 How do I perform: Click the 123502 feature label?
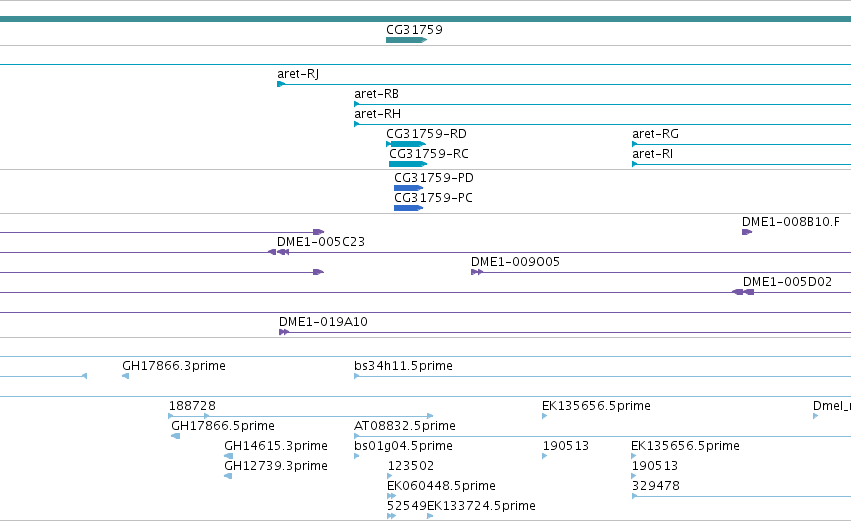[410, 466]
